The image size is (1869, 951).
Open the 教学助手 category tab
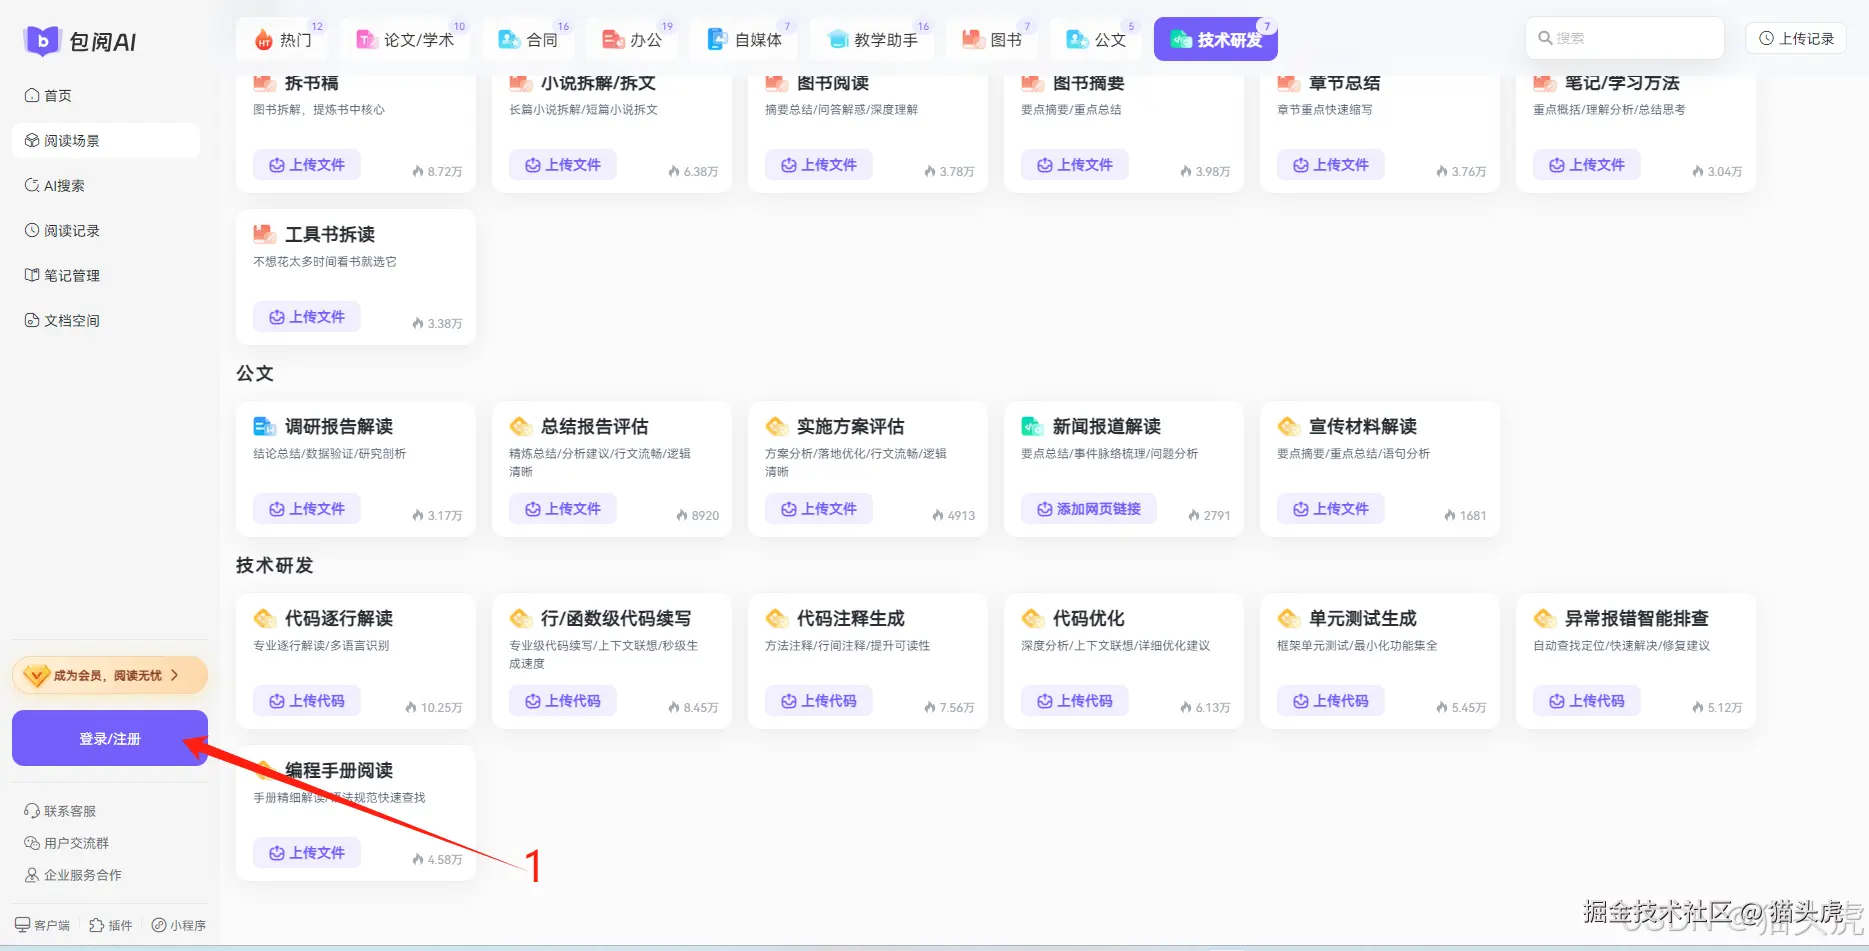(x=873, y=39)
